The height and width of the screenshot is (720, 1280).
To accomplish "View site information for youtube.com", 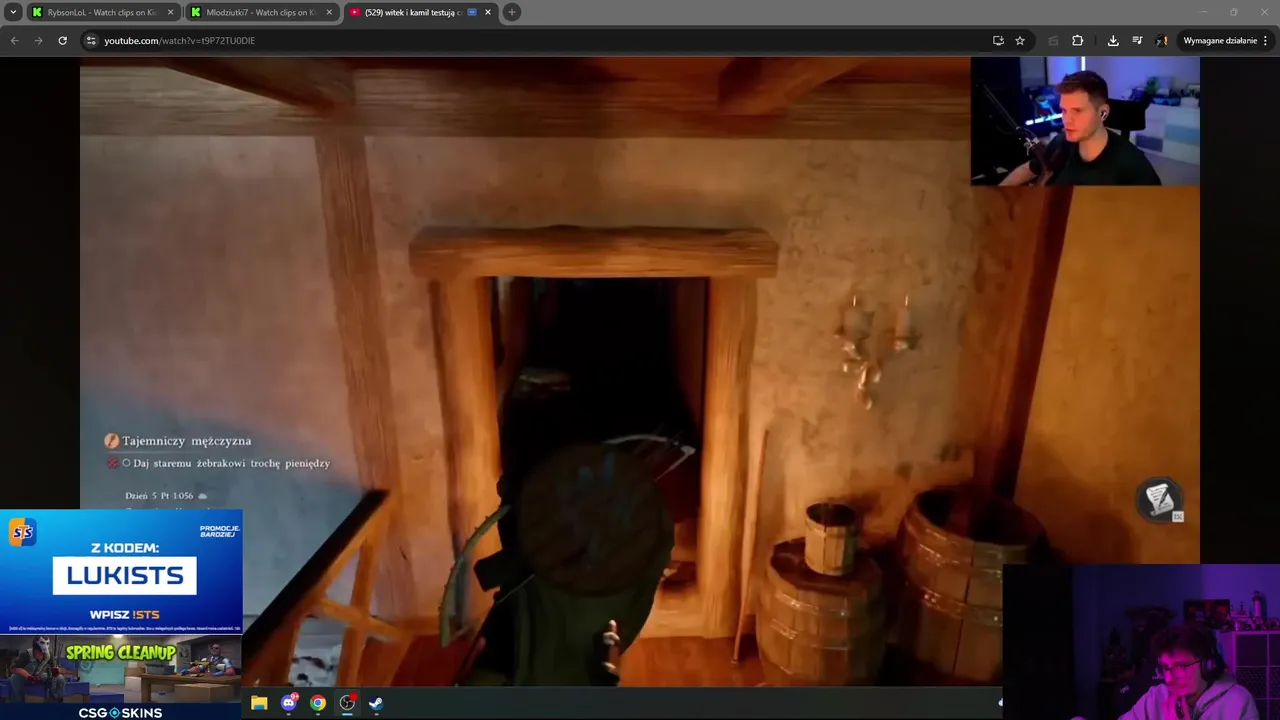I will pyautogui.click(x=90, y=40).
